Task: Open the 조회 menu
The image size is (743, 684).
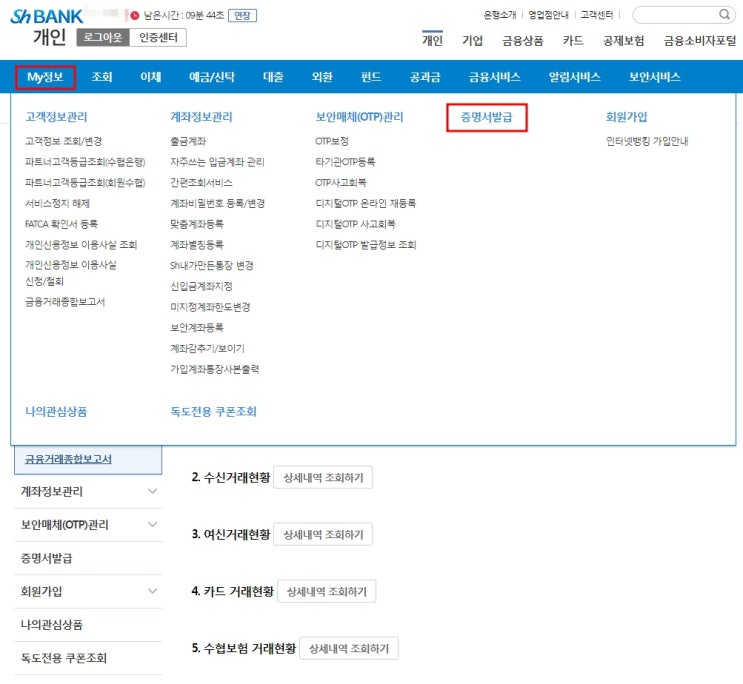Action: click(x=102, y=77)
